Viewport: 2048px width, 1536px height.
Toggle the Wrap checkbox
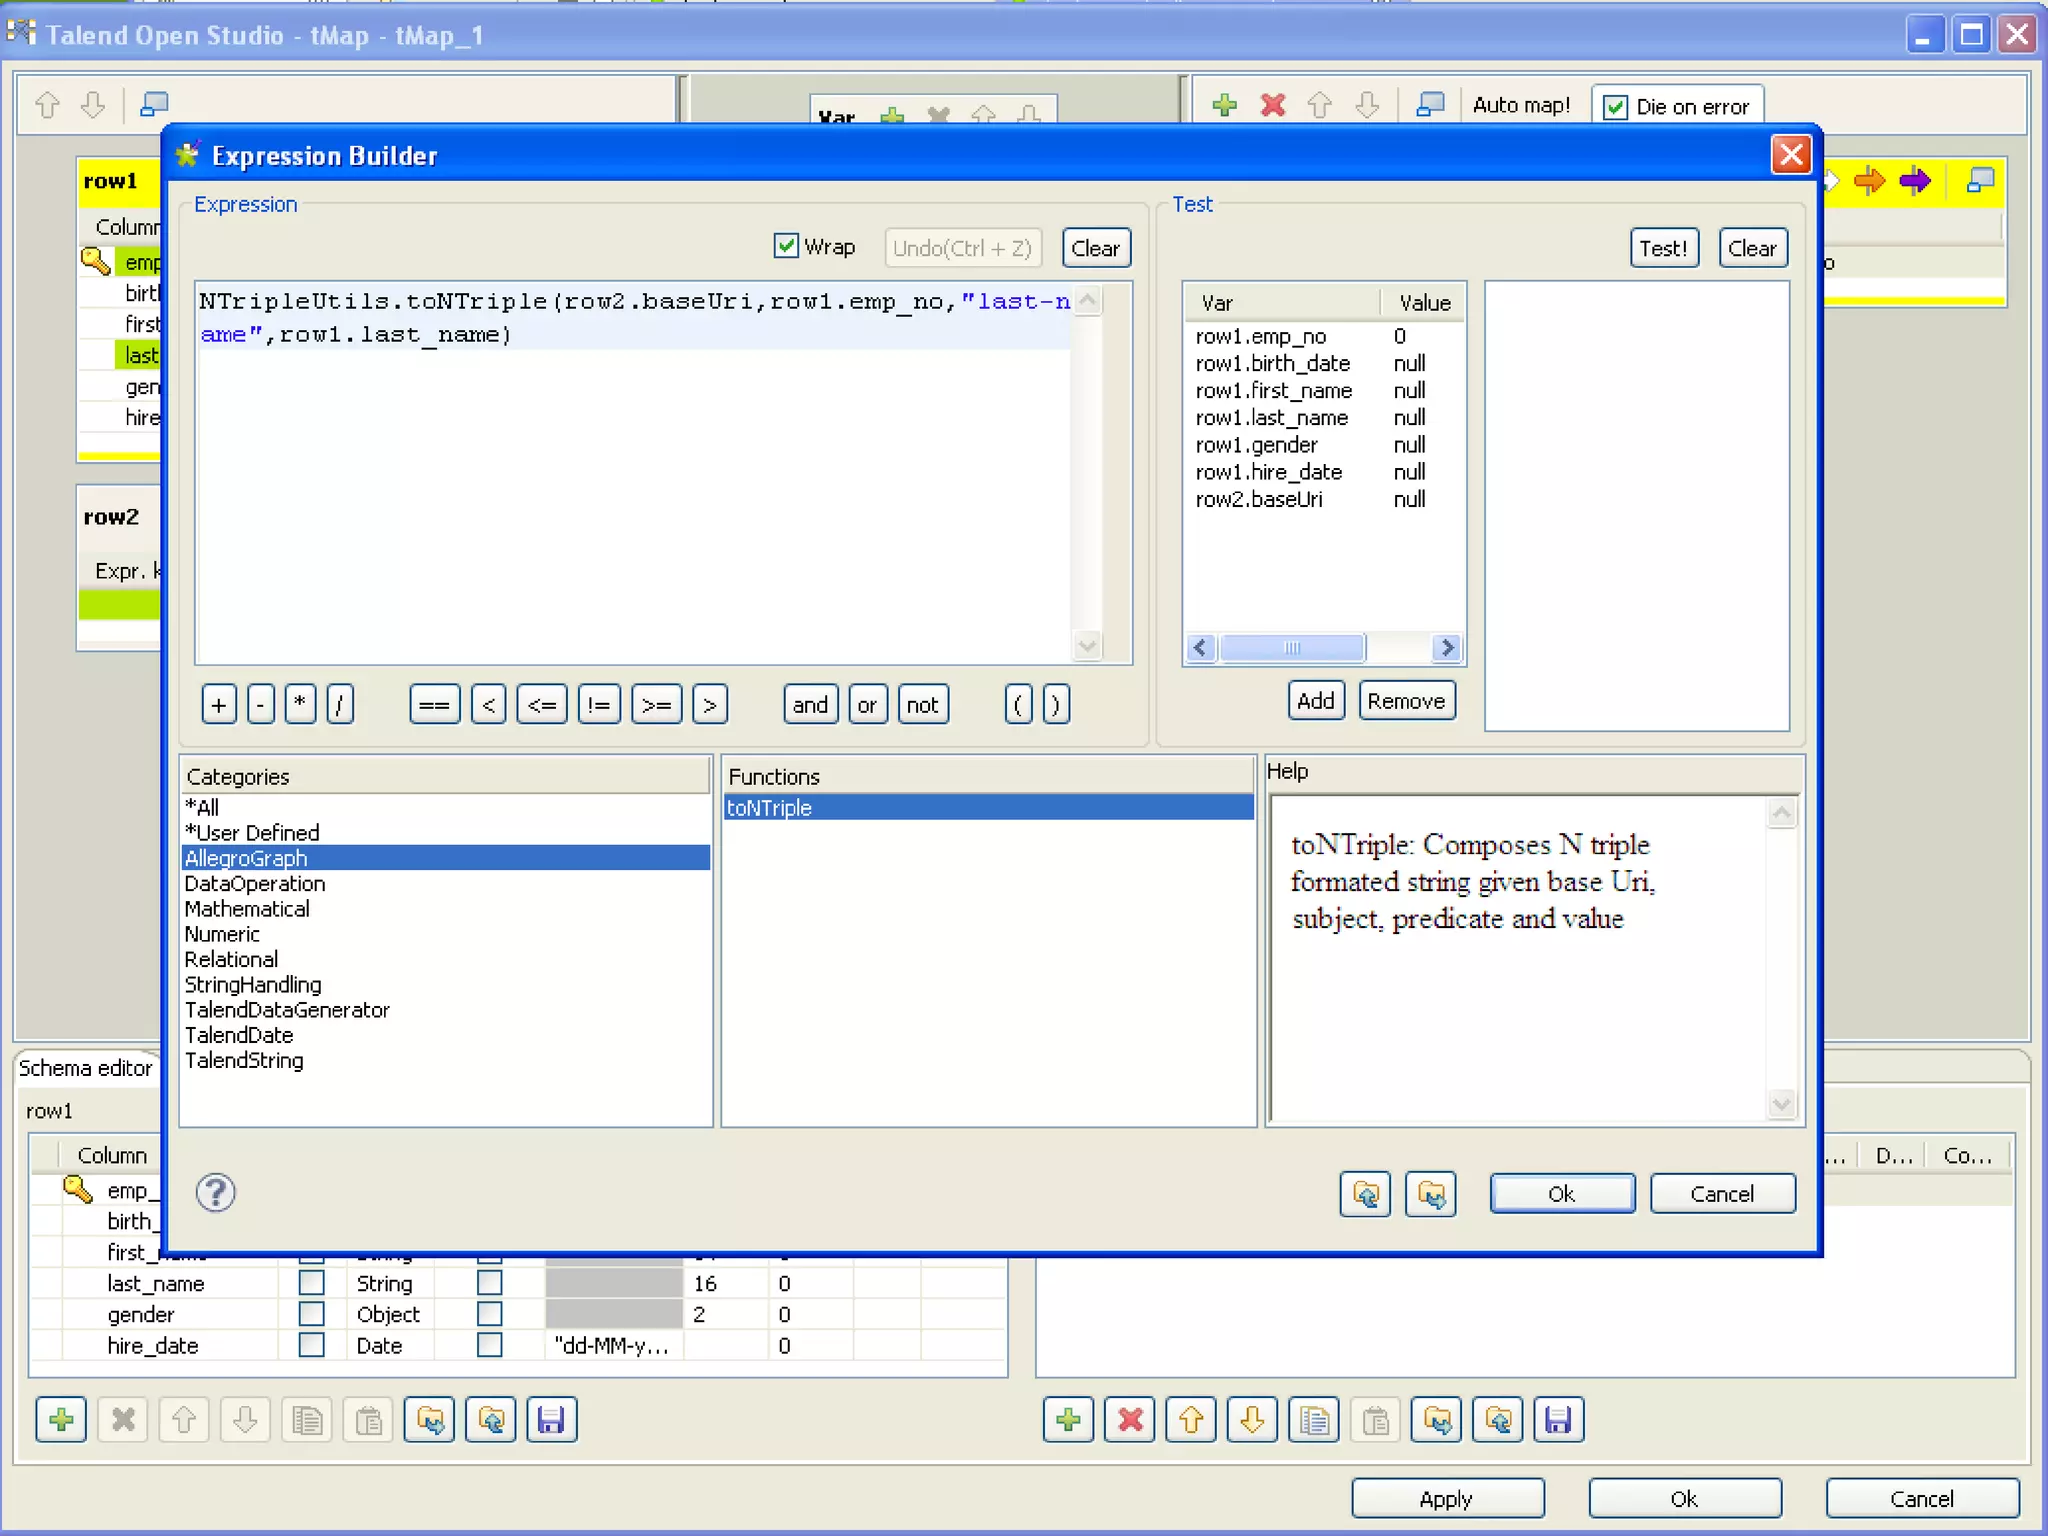pos(787,246)
